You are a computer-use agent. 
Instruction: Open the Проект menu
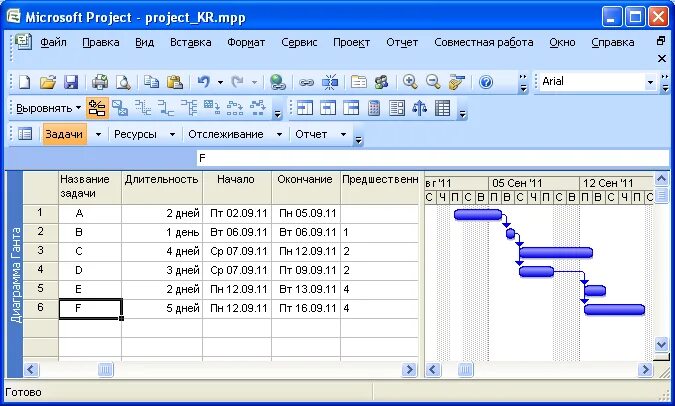pos(351,42)
